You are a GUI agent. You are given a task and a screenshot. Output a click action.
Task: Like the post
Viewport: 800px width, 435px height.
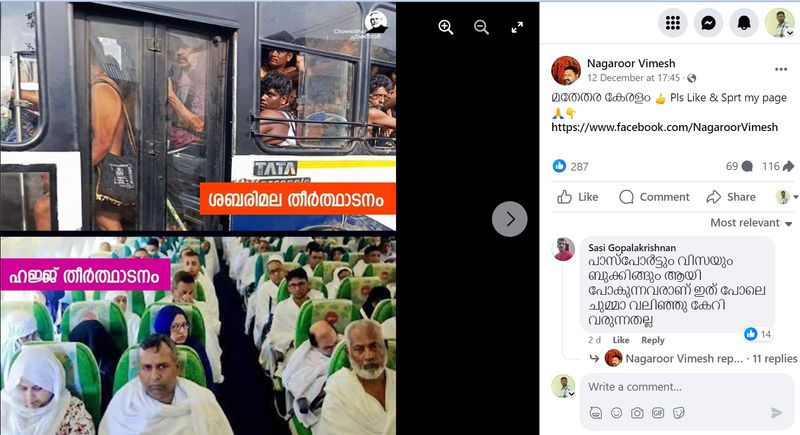(578, 197)
